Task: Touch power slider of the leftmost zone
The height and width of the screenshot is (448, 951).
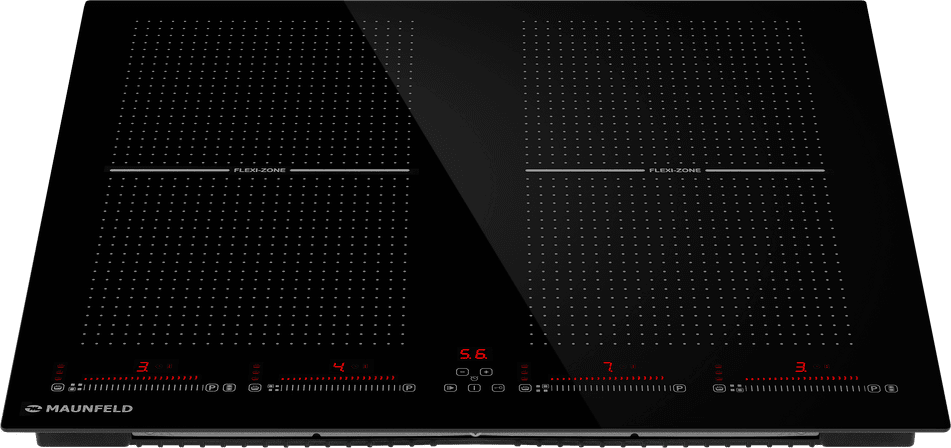Action: [140, 387]
